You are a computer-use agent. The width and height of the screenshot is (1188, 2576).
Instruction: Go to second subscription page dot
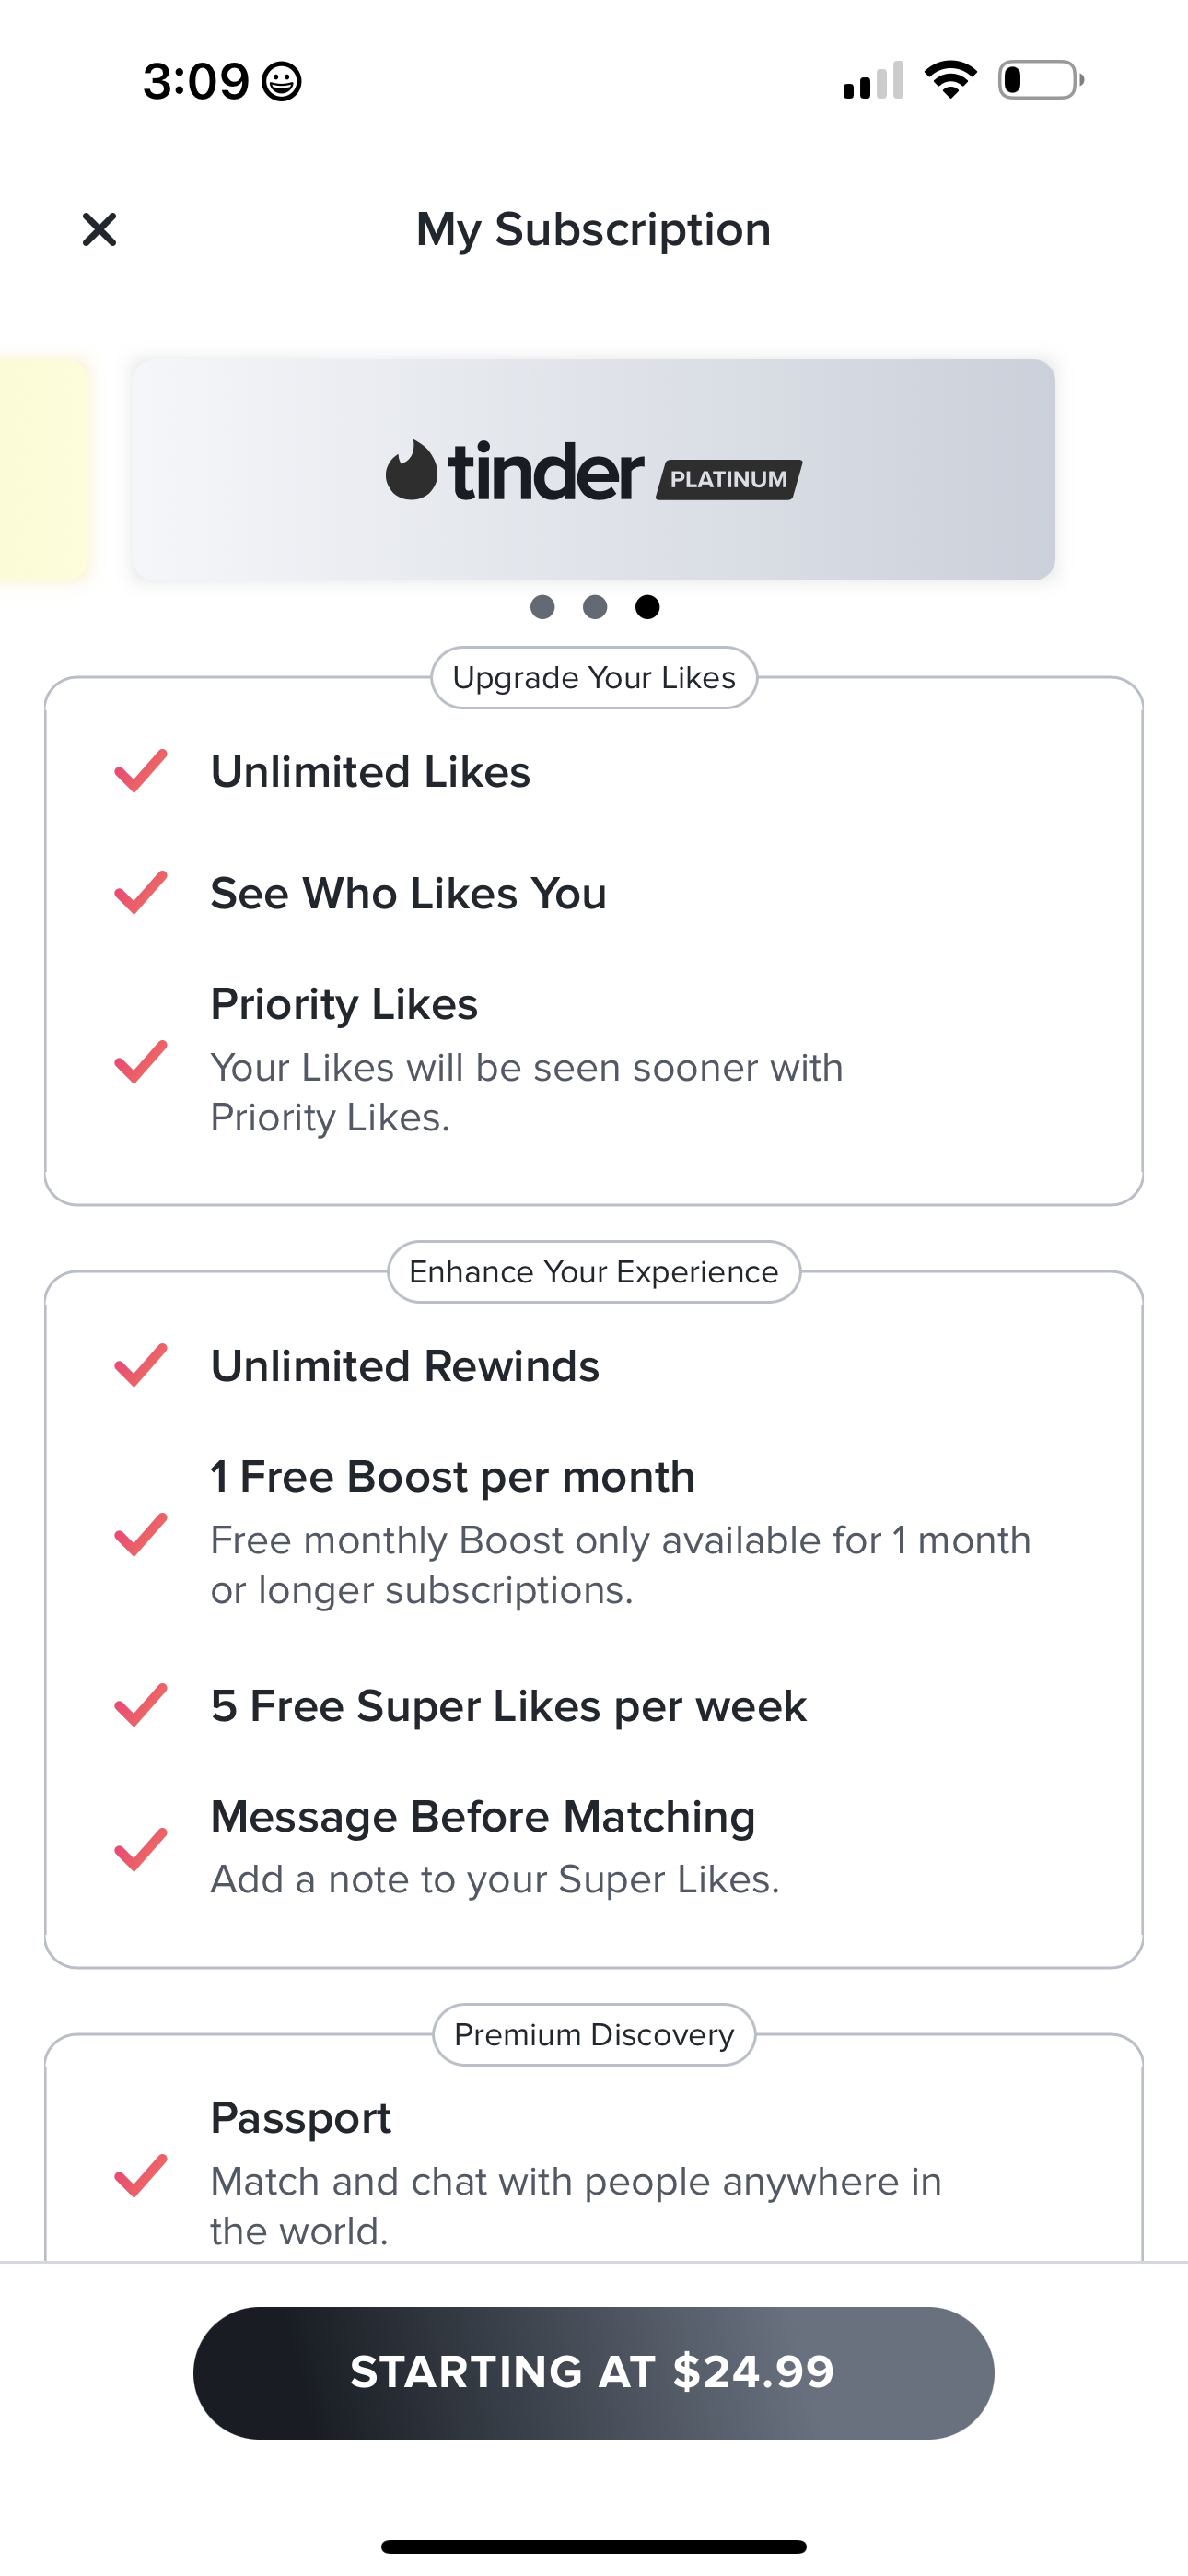click(x=595, y=607)
